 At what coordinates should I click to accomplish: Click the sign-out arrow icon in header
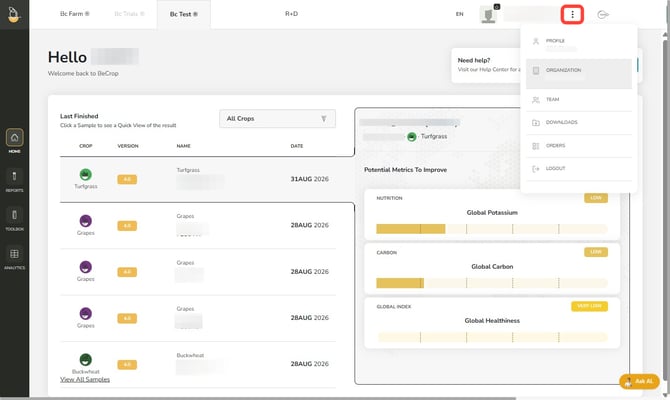tap(602, 15)
